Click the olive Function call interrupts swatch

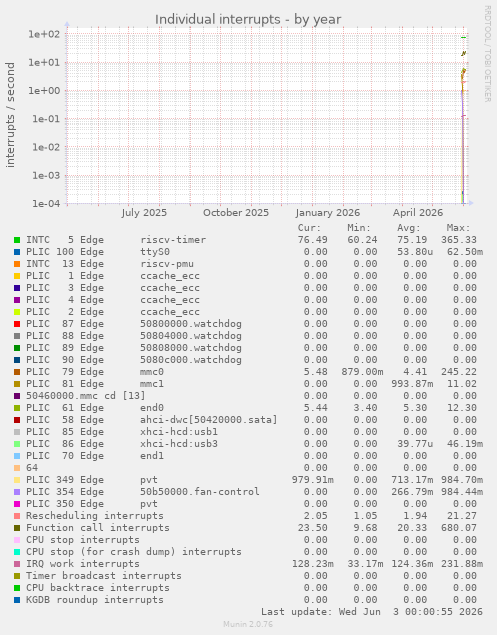tap(17, 528)
